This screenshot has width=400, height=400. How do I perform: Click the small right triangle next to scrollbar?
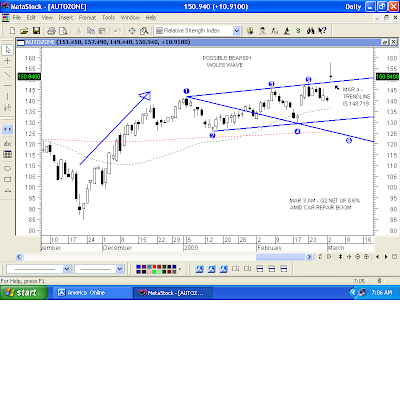(386, 257)
